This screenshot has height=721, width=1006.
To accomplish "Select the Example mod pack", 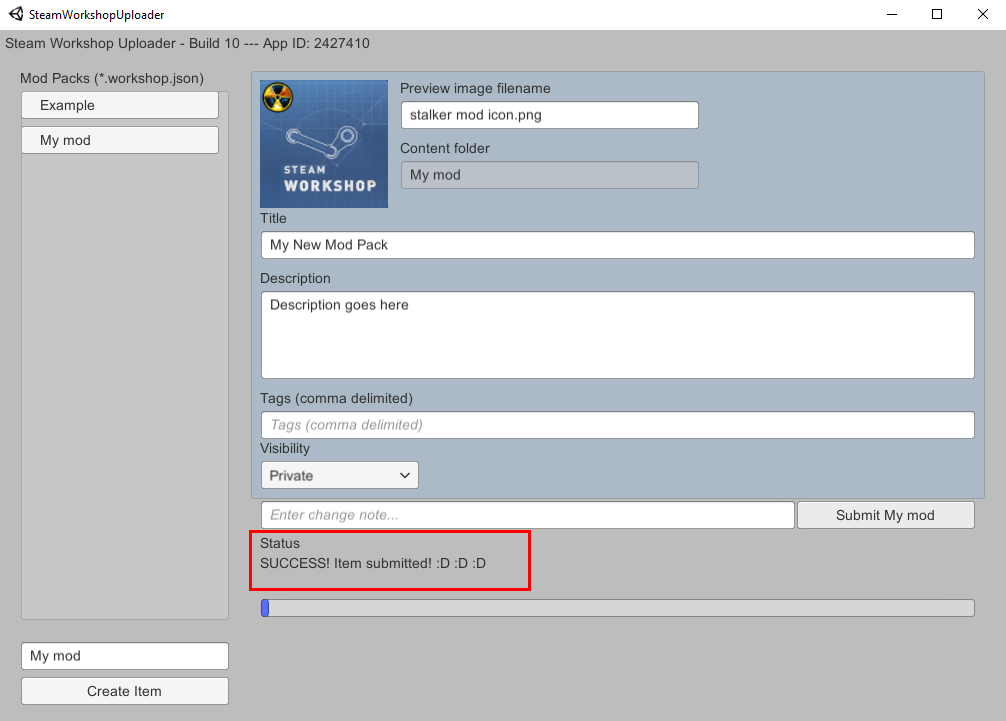I will (x=120, y=105).
